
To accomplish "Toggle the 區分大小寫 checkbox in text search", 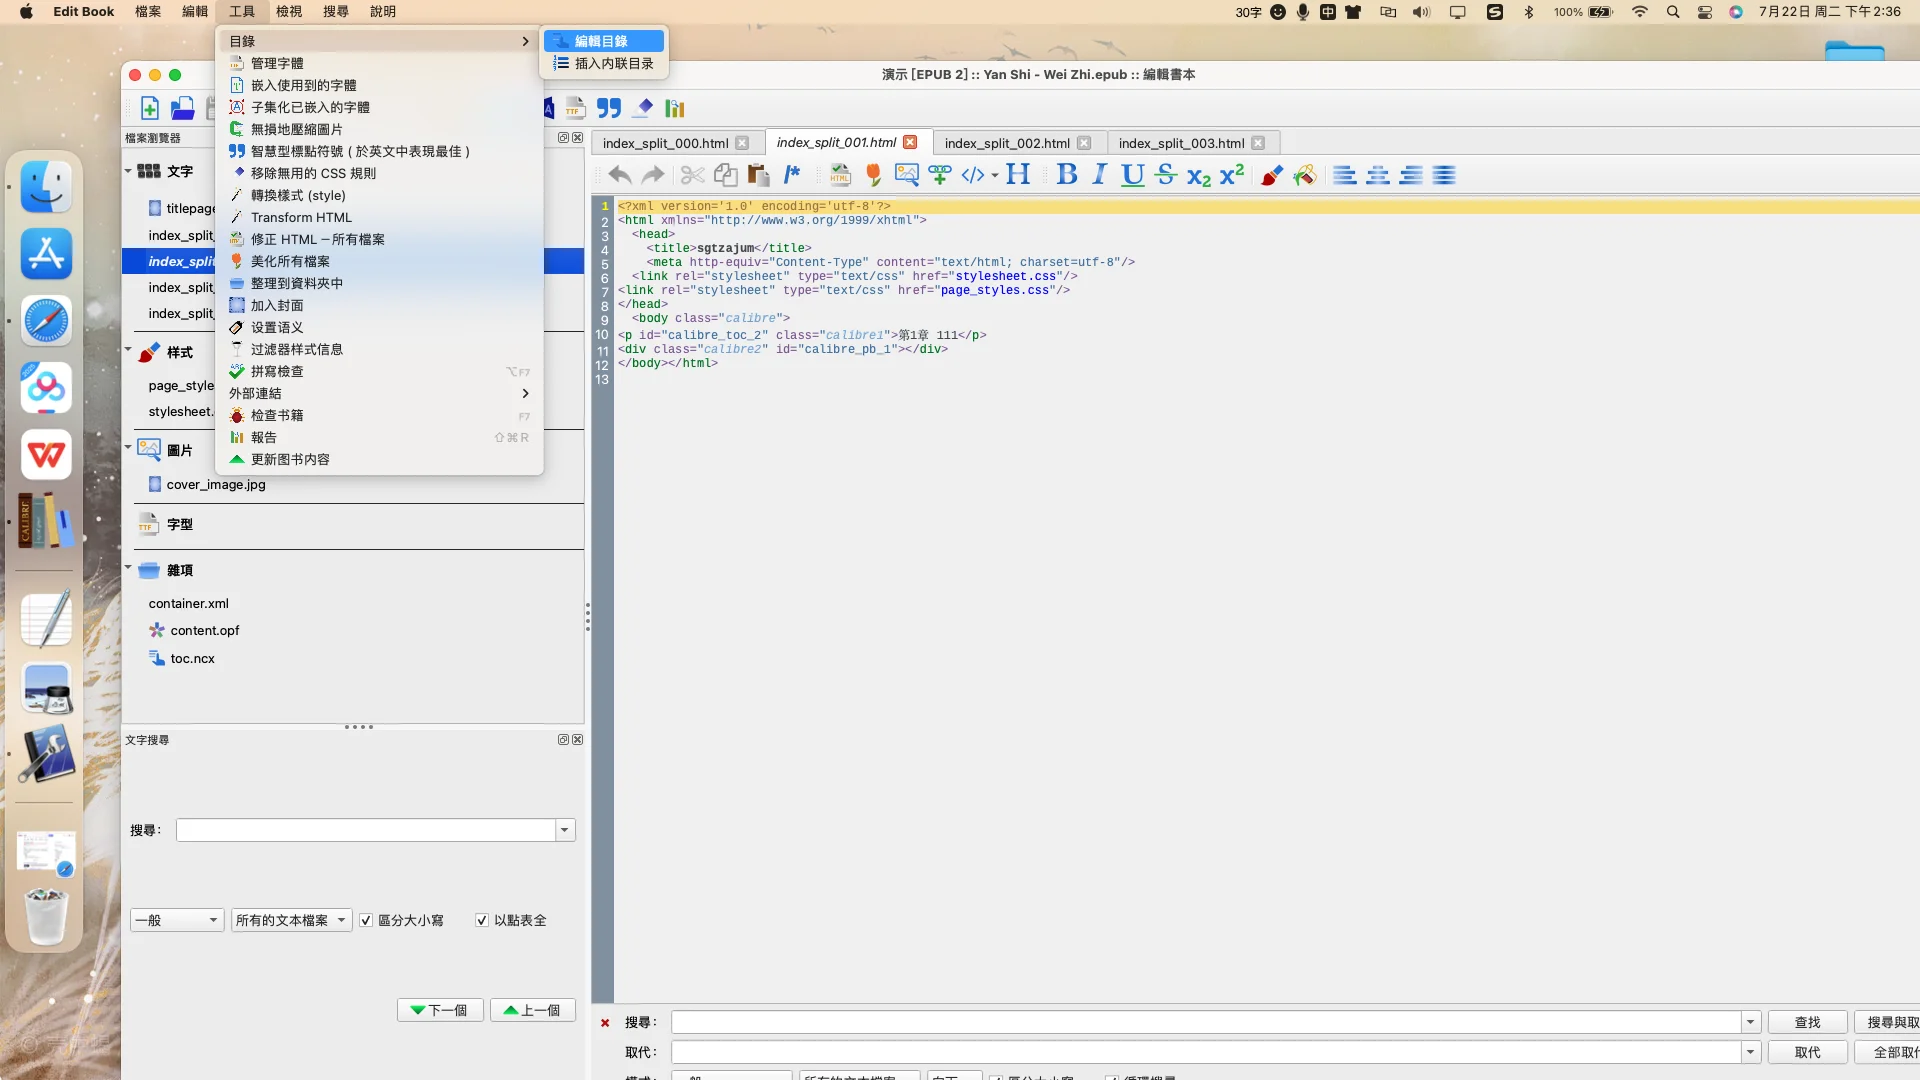I will point(366,920).
